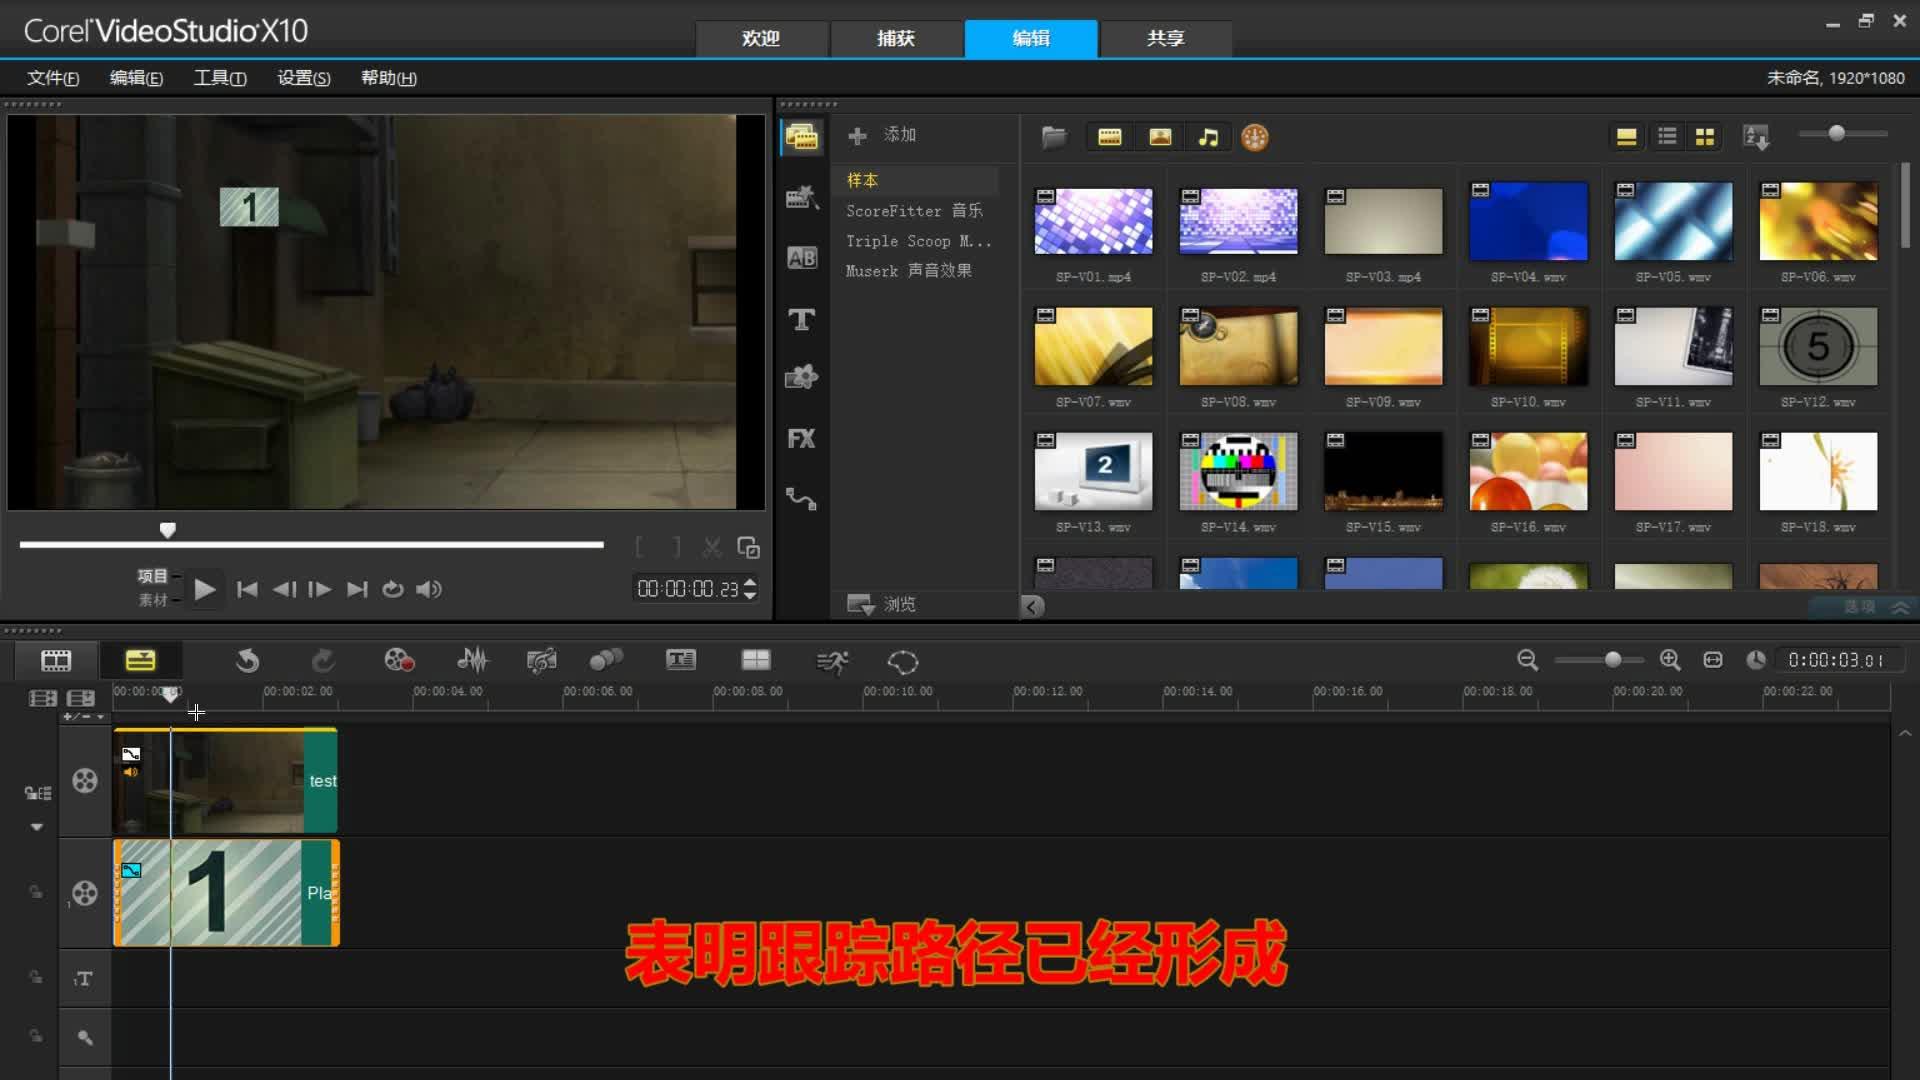Click the timeline zoom level slider

(x=1612, y=660)
